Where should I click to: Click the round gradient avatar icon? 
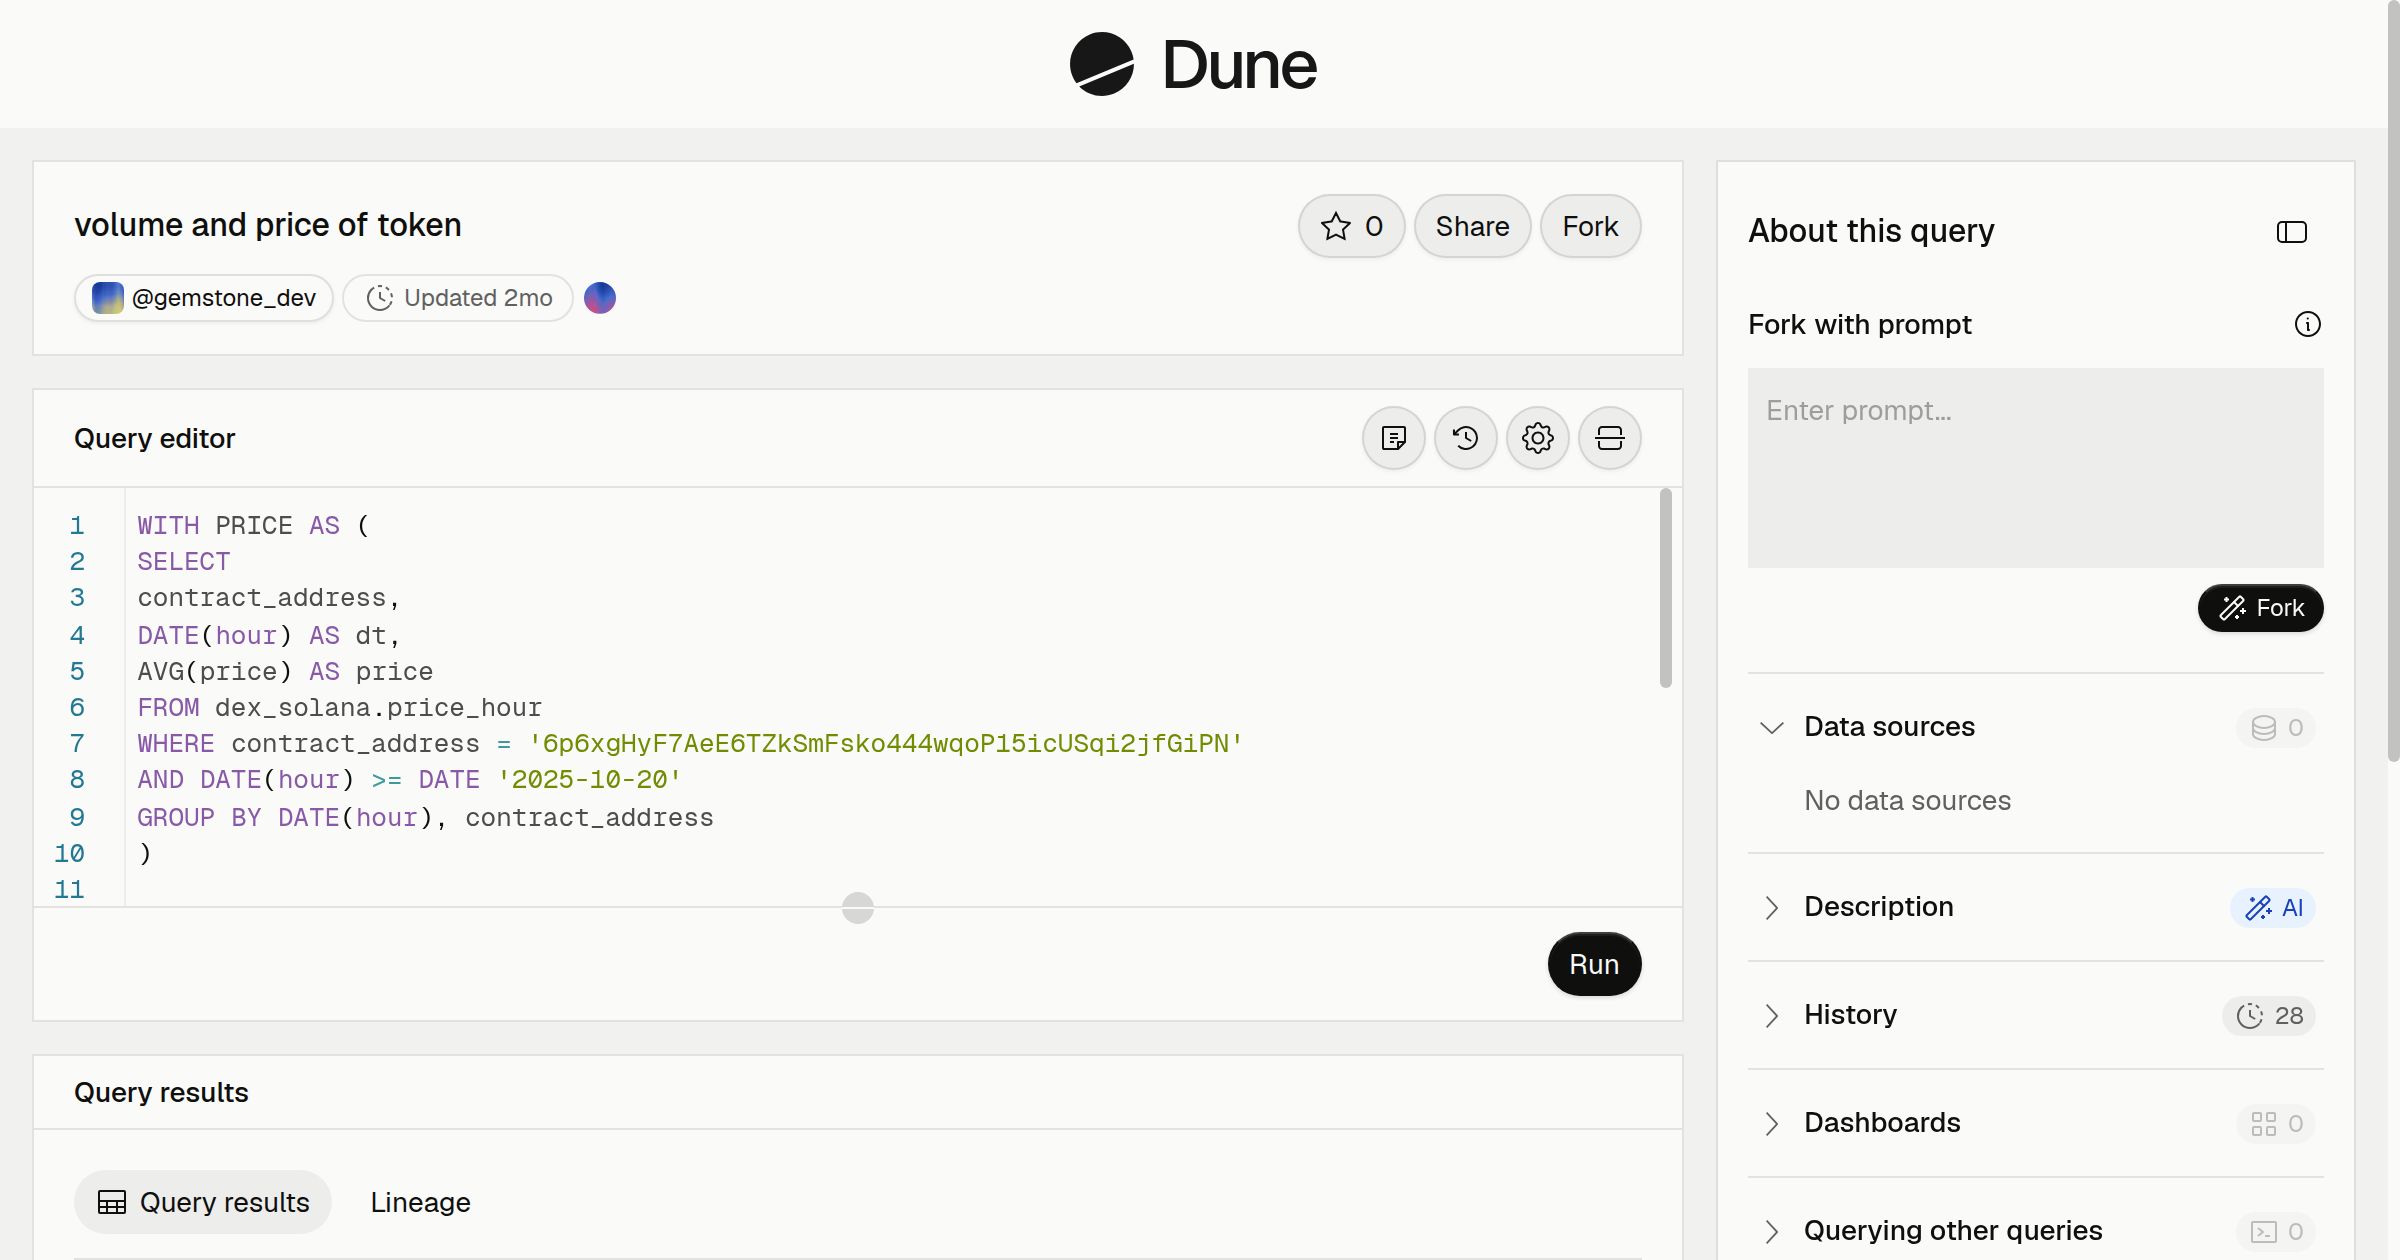[x=600, y=298]
